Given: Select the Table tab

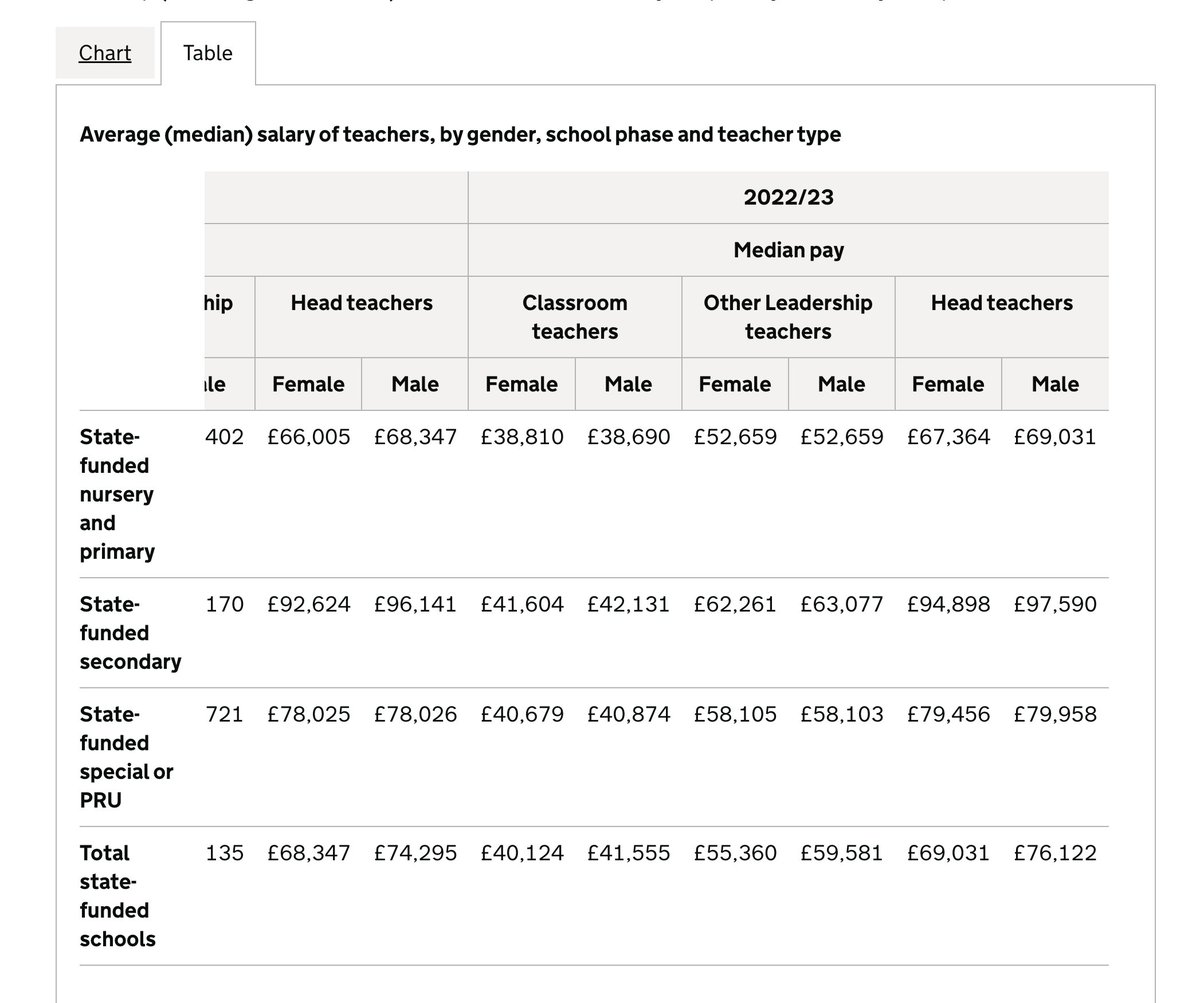Looking at the screenshot, I should coord(207,53).
